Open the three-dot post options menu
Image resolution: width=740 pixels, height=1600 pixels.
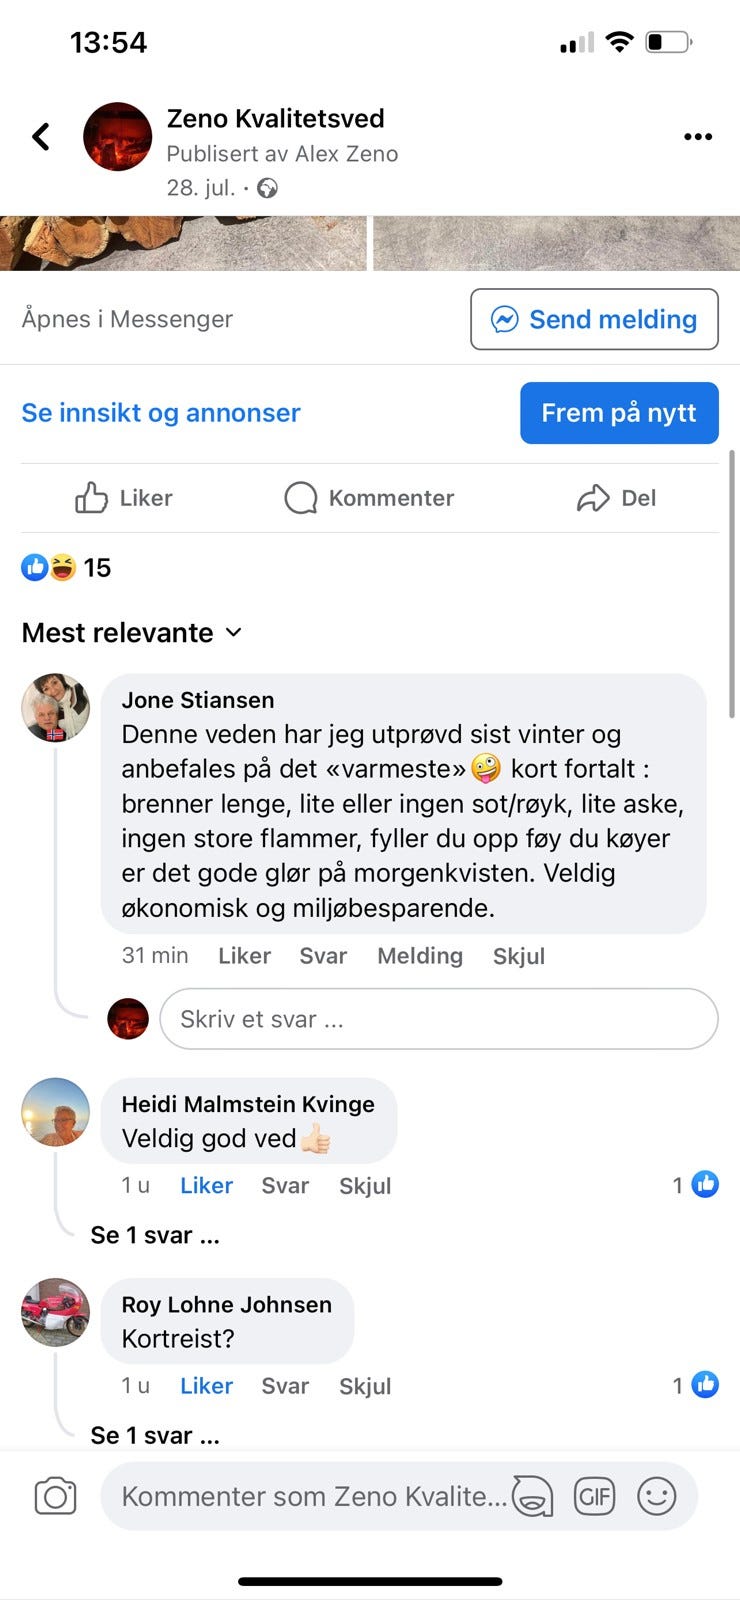(697, 137)
